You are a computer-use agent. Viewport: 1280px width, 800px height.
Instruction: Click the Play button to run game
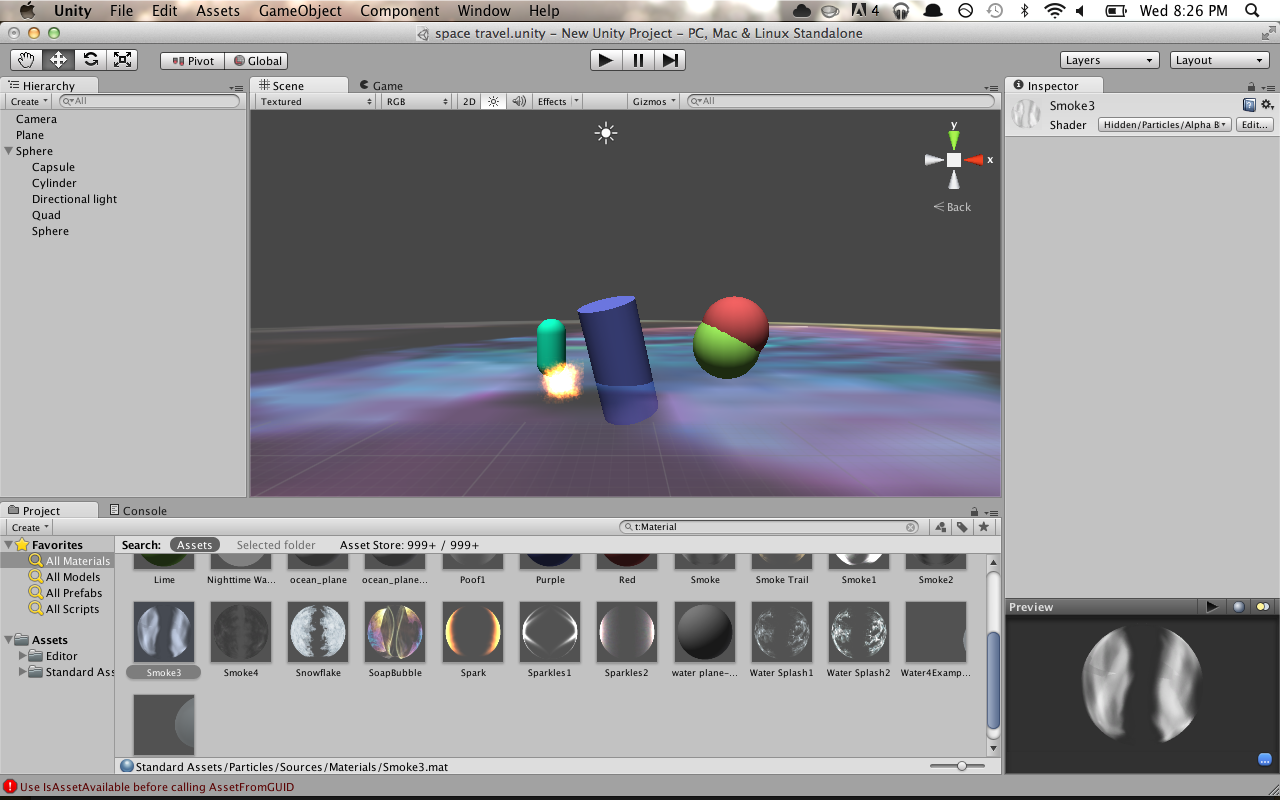point(606,60)
